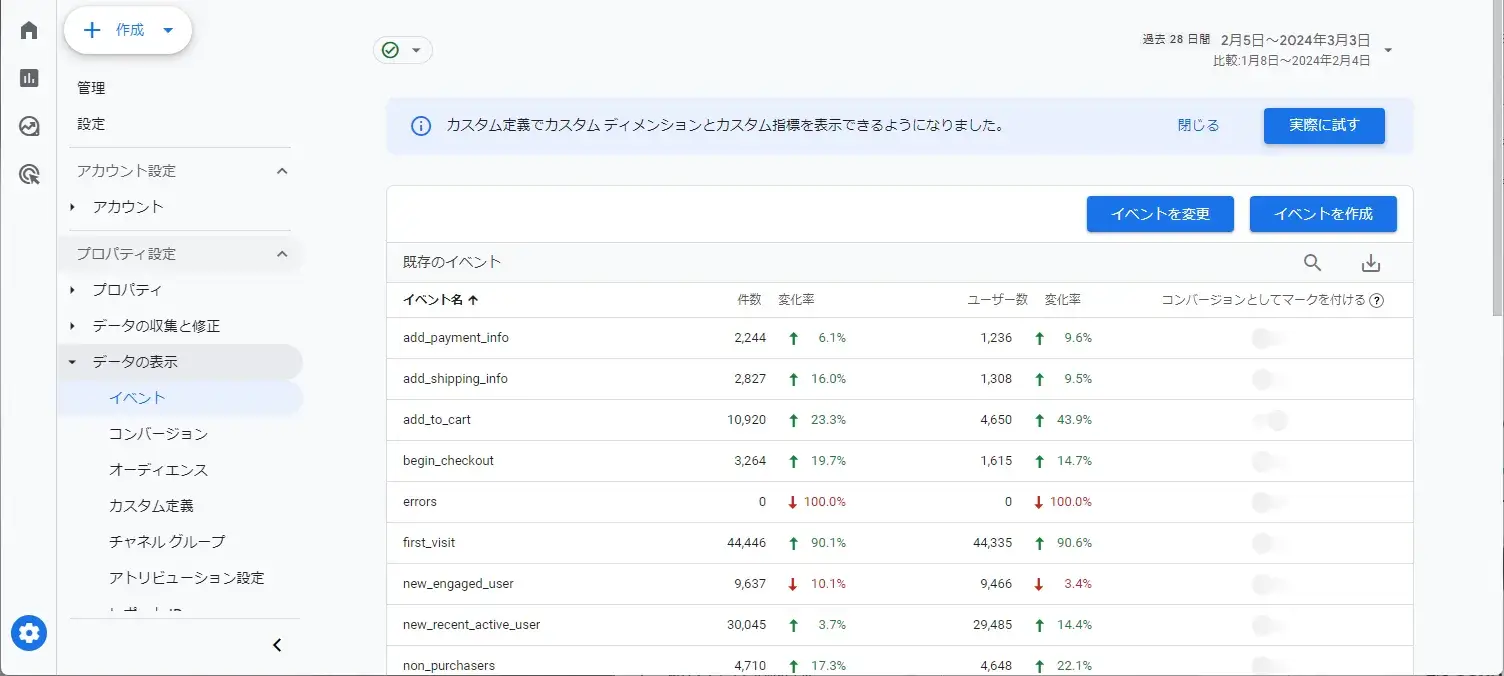Image resolution: width=1504 pixels, height=676 pixels.
Task: Open the settings gear at bottom left
Action: click(x=28, y=633)
